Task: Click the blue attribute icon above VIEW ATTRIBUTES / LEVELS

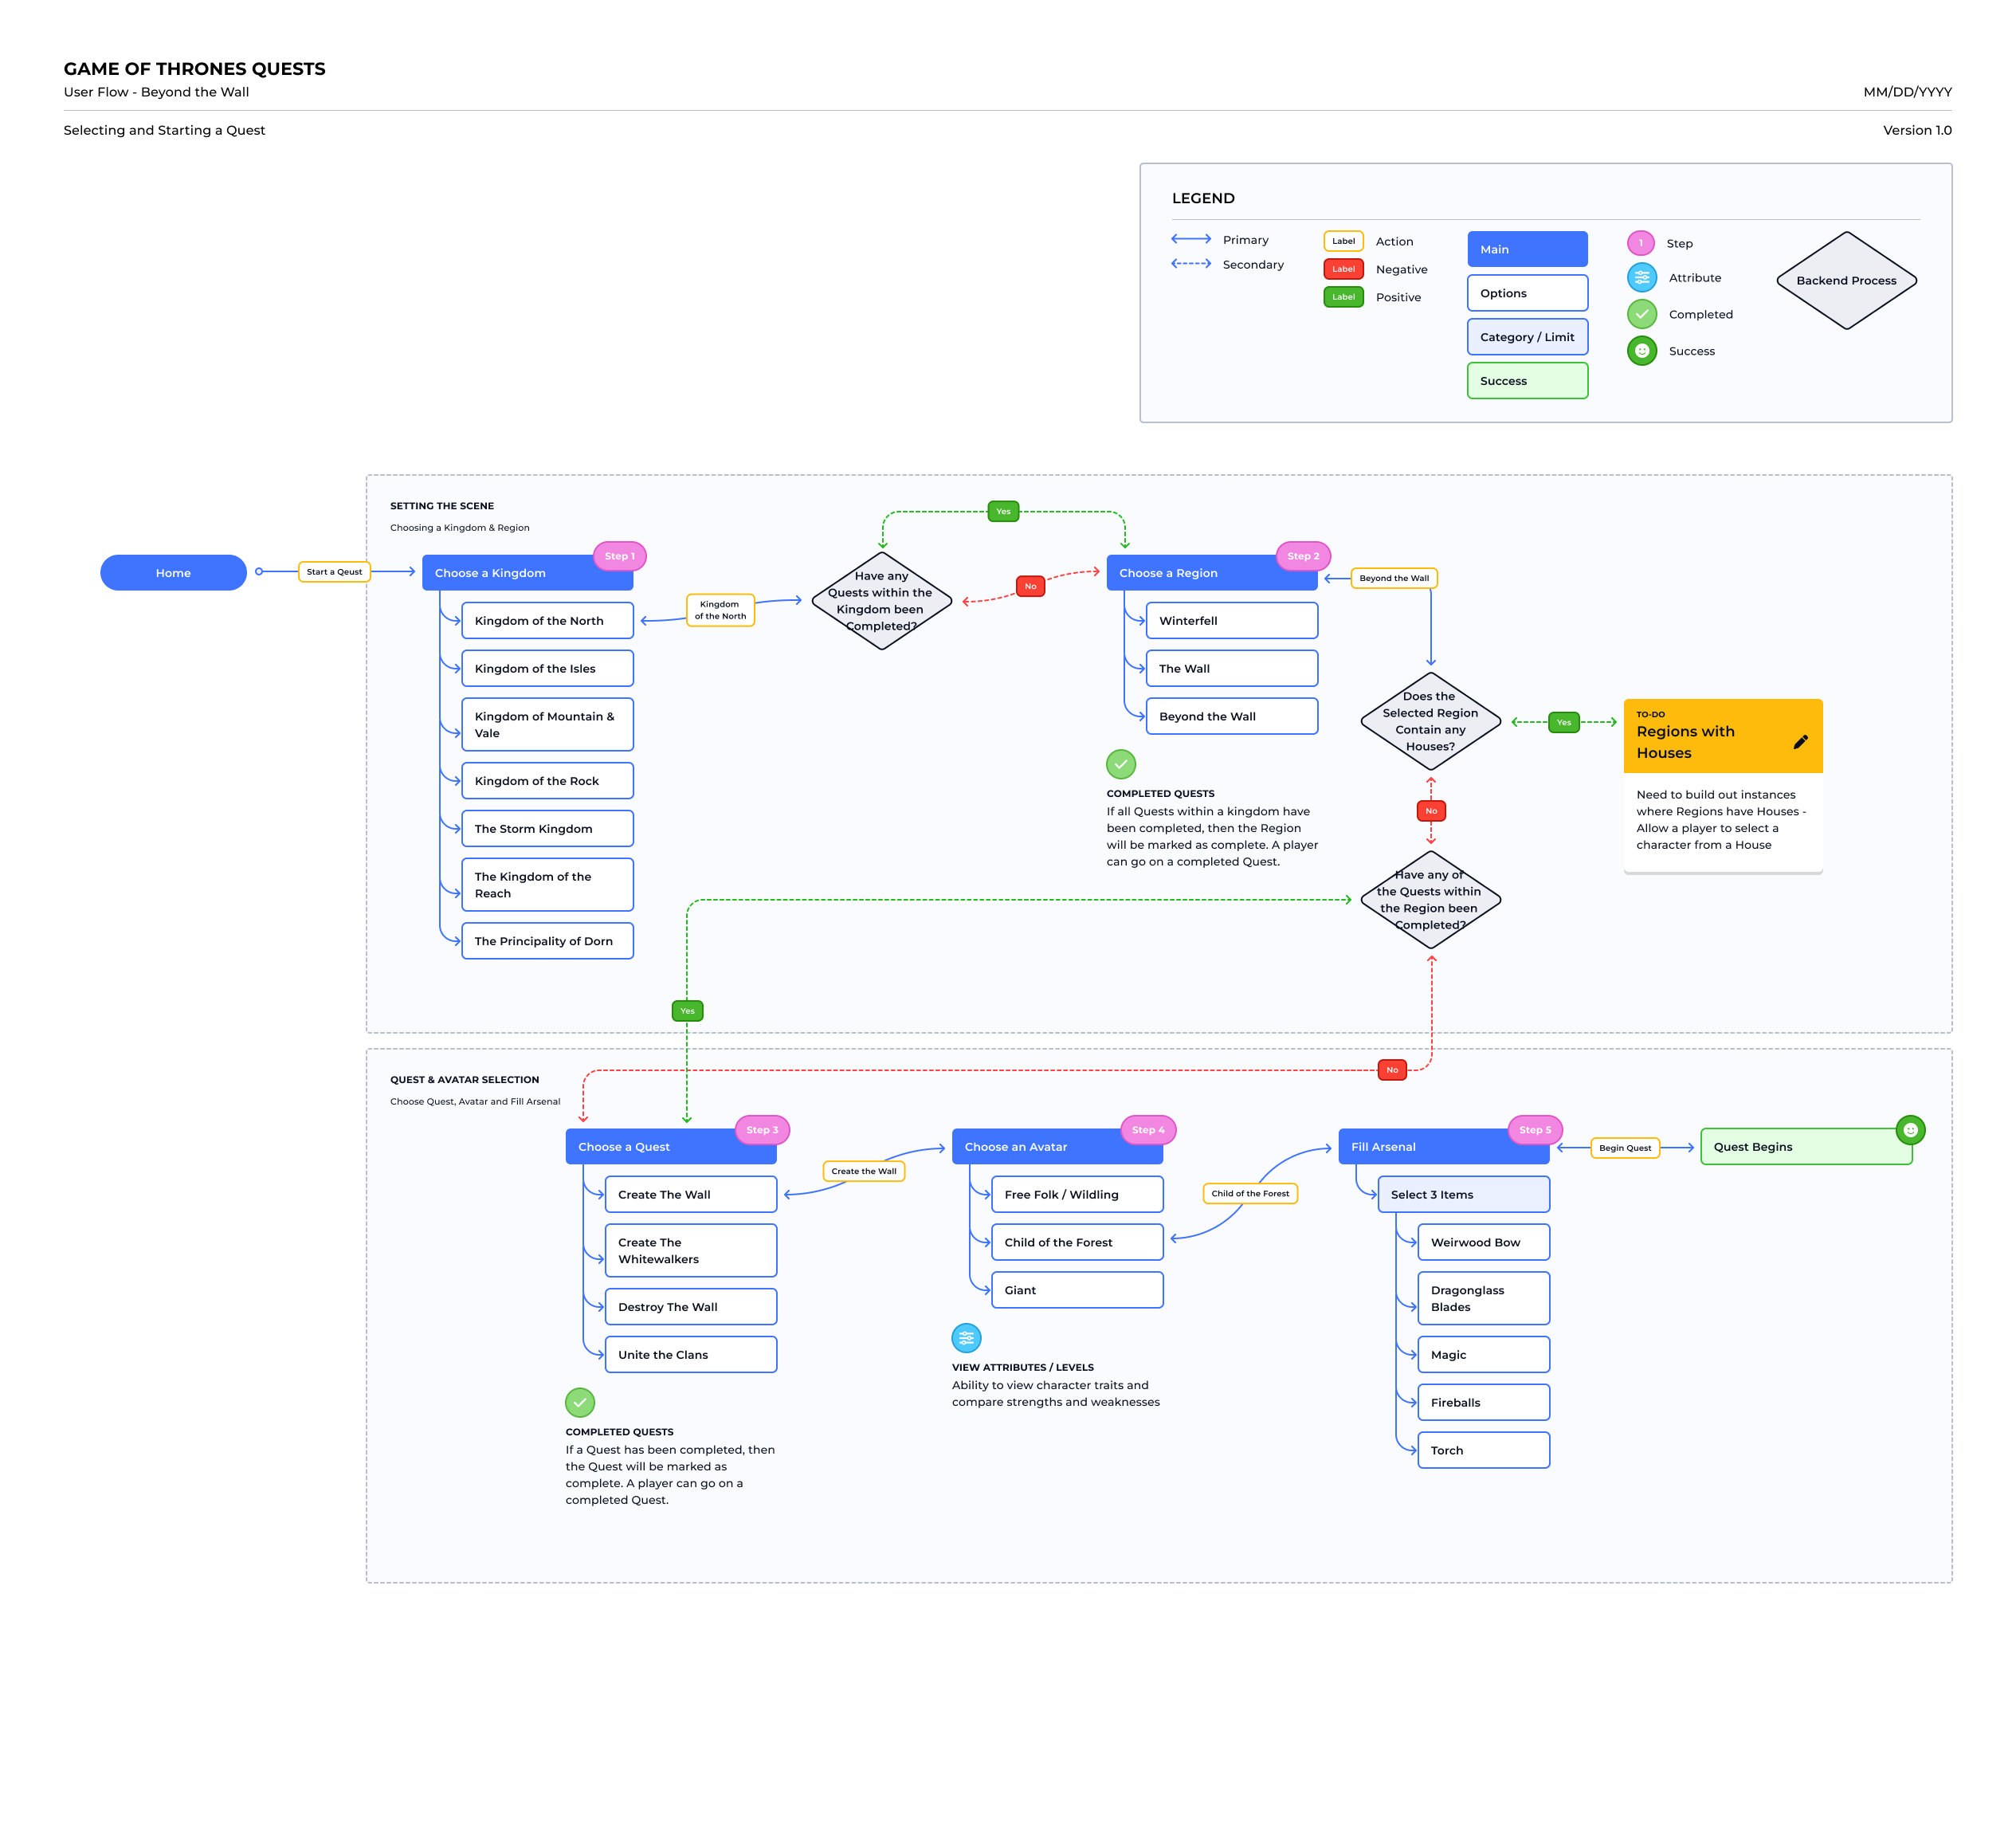Action: tap(966, 1337)
